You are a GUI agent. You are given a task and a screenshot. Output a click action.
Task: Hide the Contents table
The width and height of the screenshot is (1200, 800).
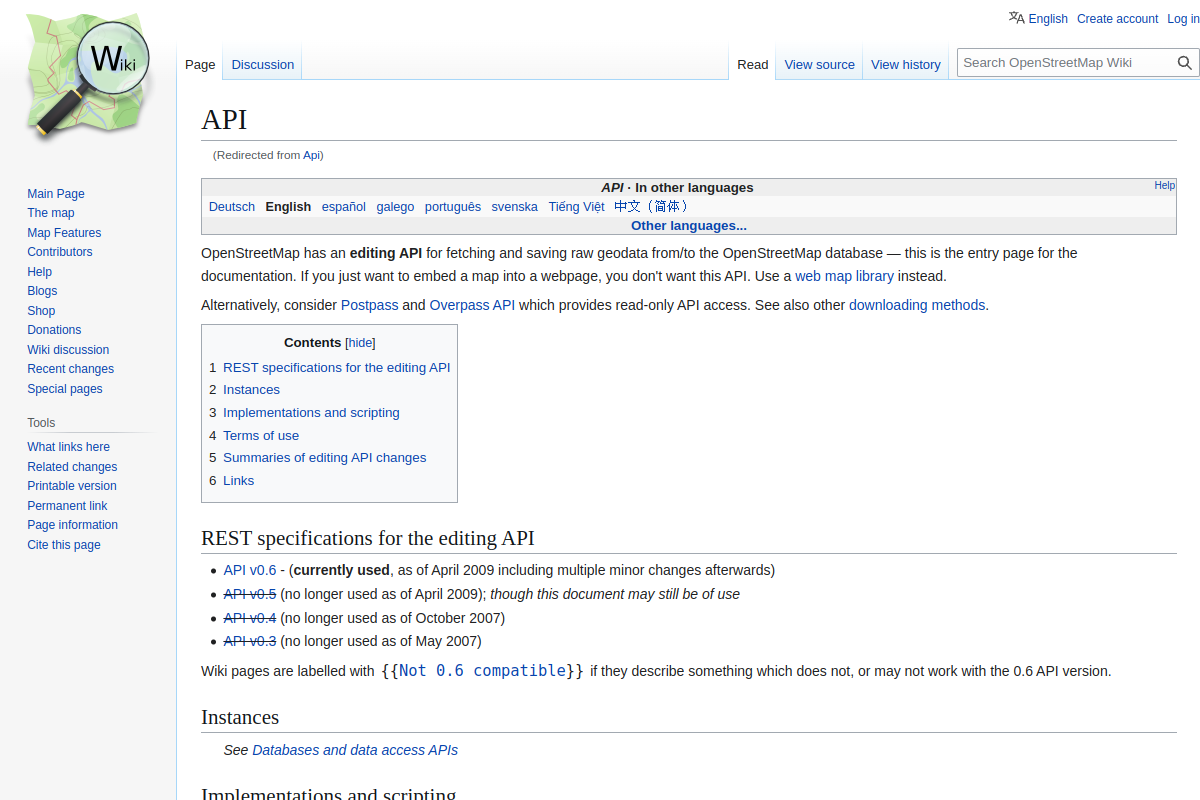[360, 342]
